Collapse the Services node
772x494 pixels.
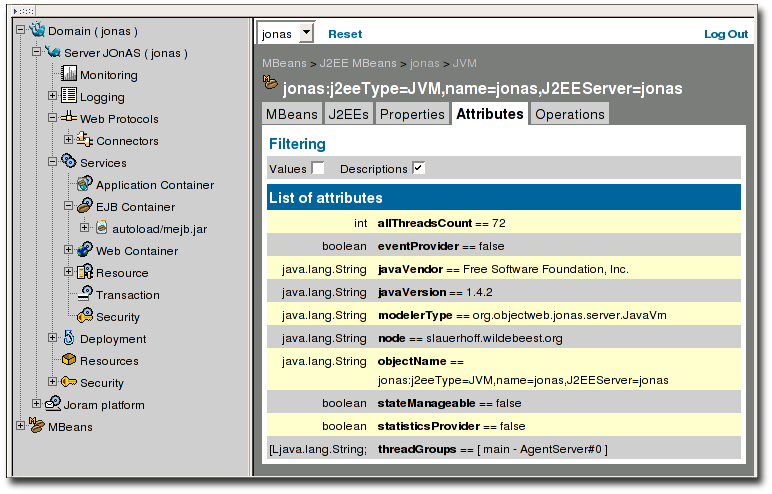click(53, 162)
